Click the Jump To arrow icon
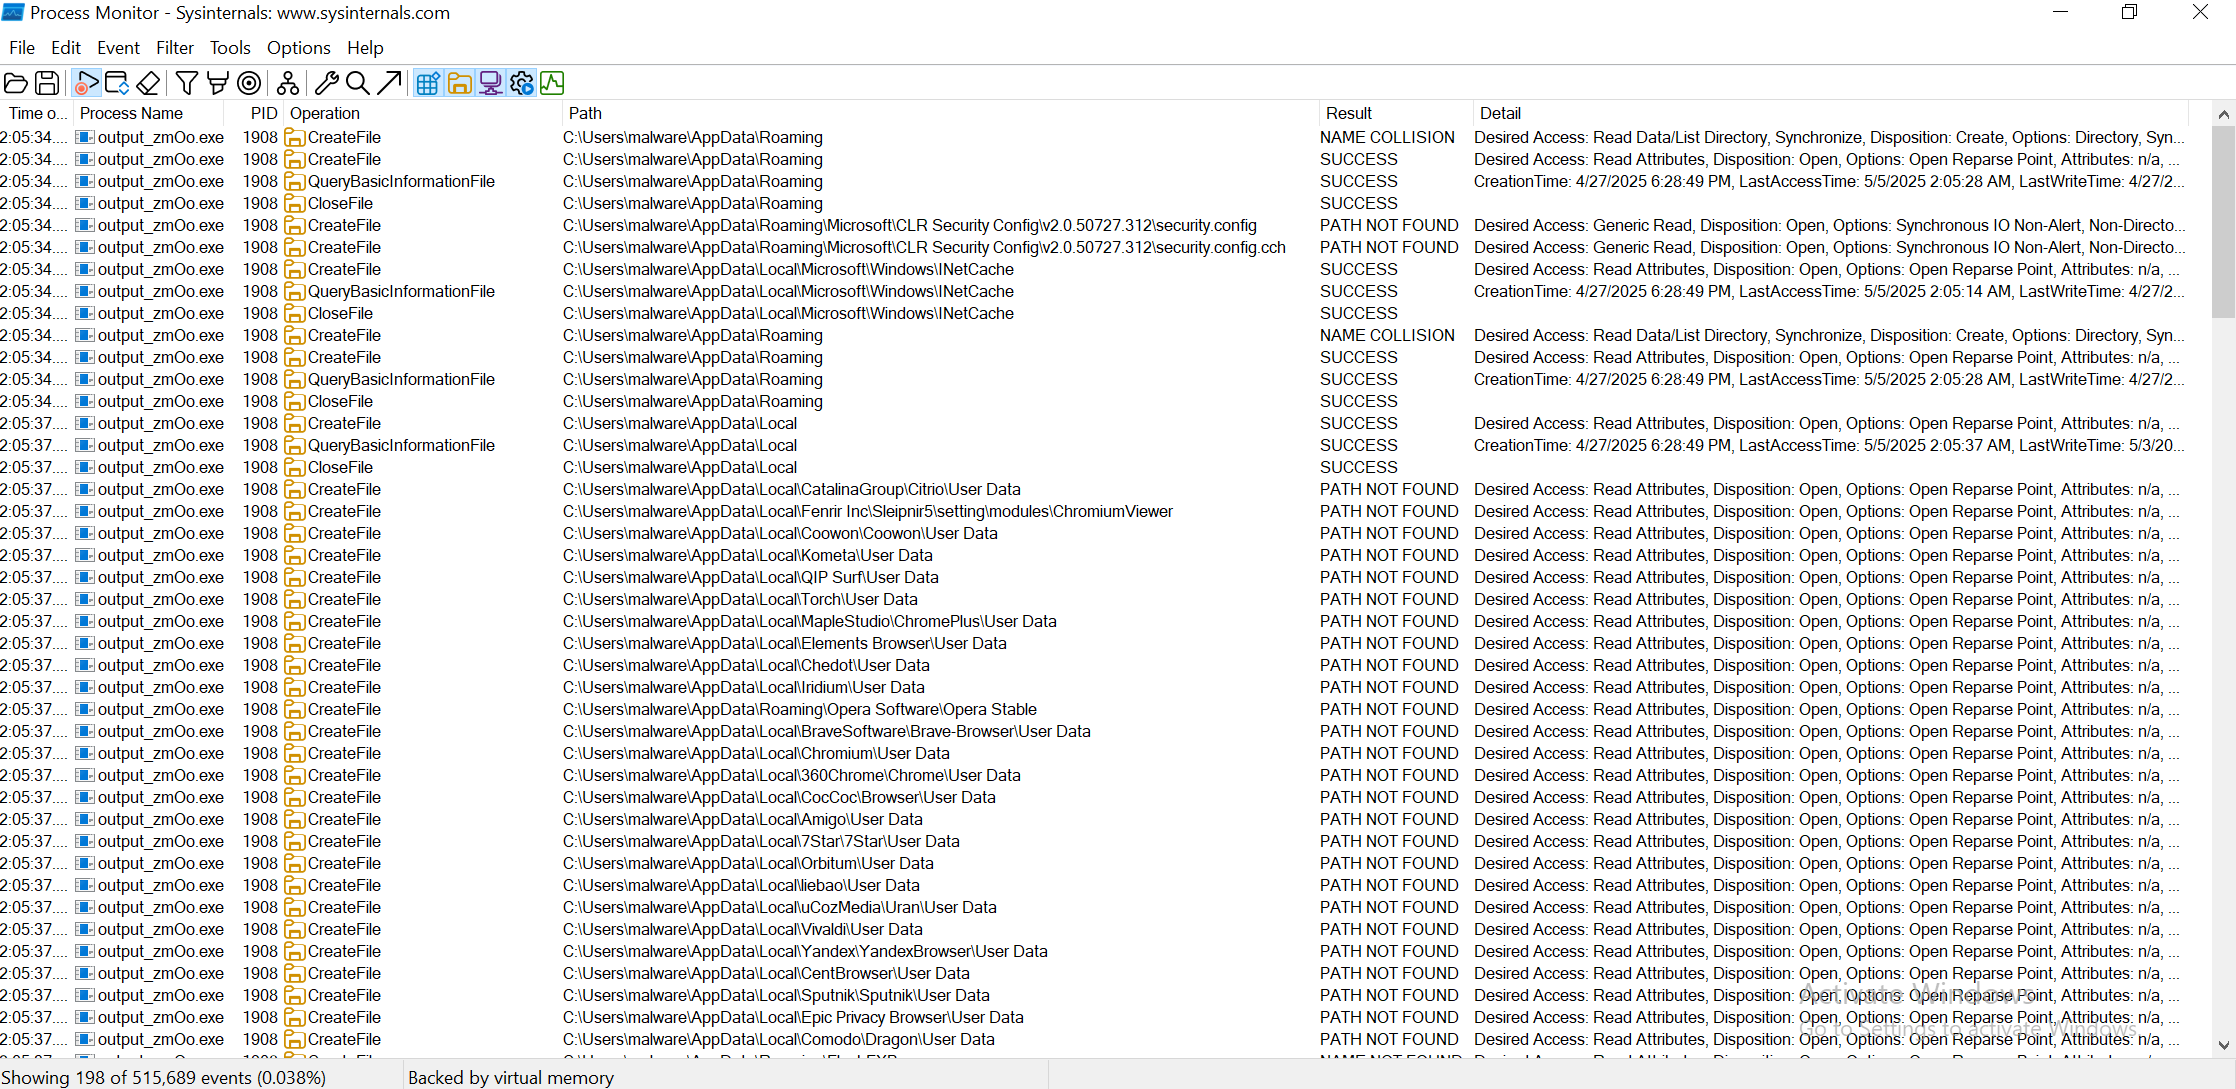The height and width of the screenshot is (1089, 2236). click(390, 83)
